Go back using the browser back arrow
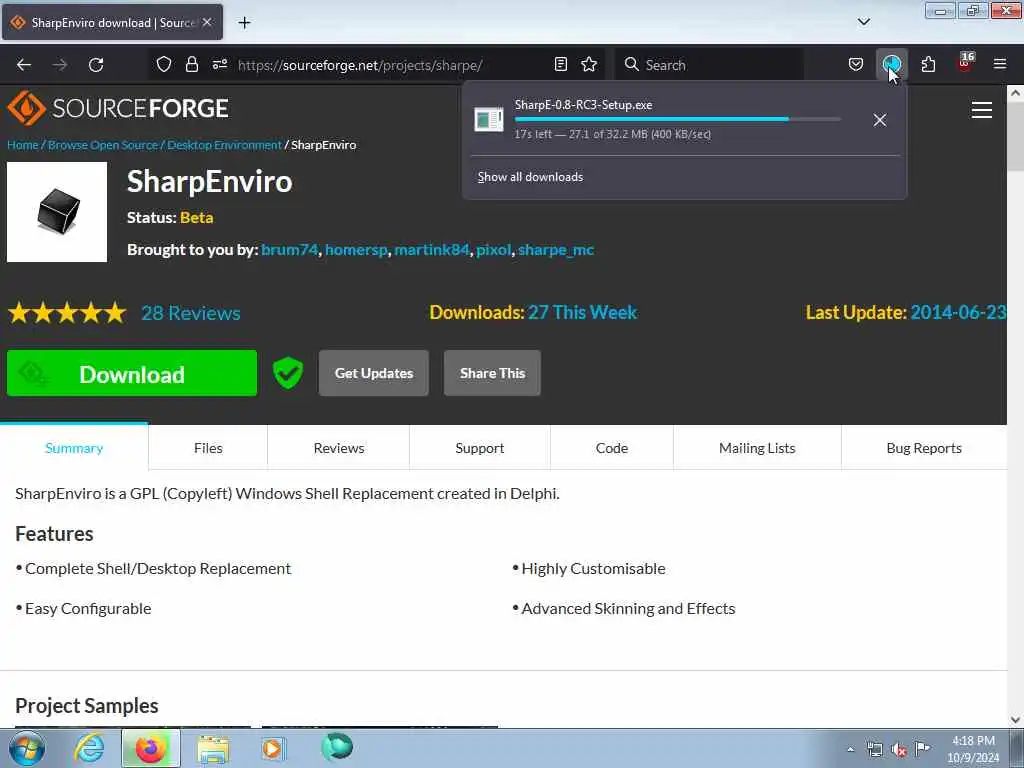 pyautogui.click(x=24, y=65)
